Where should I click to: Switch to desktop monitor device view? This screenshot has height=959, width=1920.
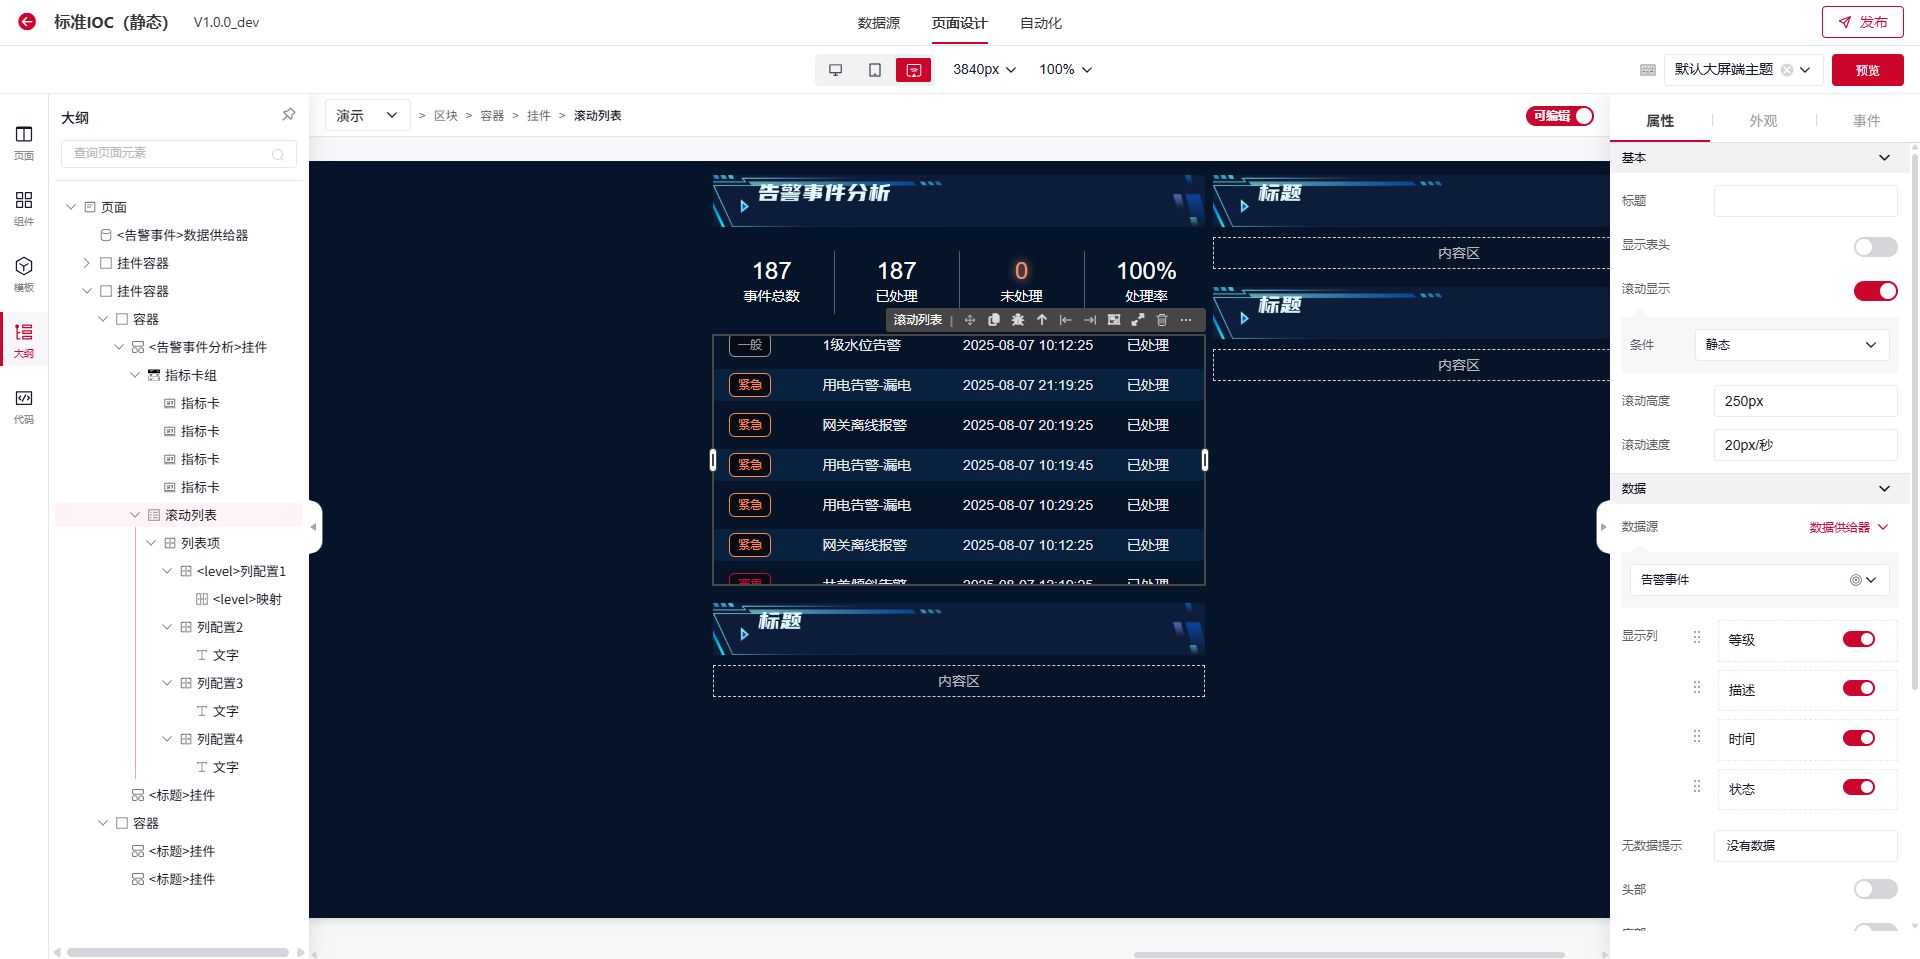point(835,70)
